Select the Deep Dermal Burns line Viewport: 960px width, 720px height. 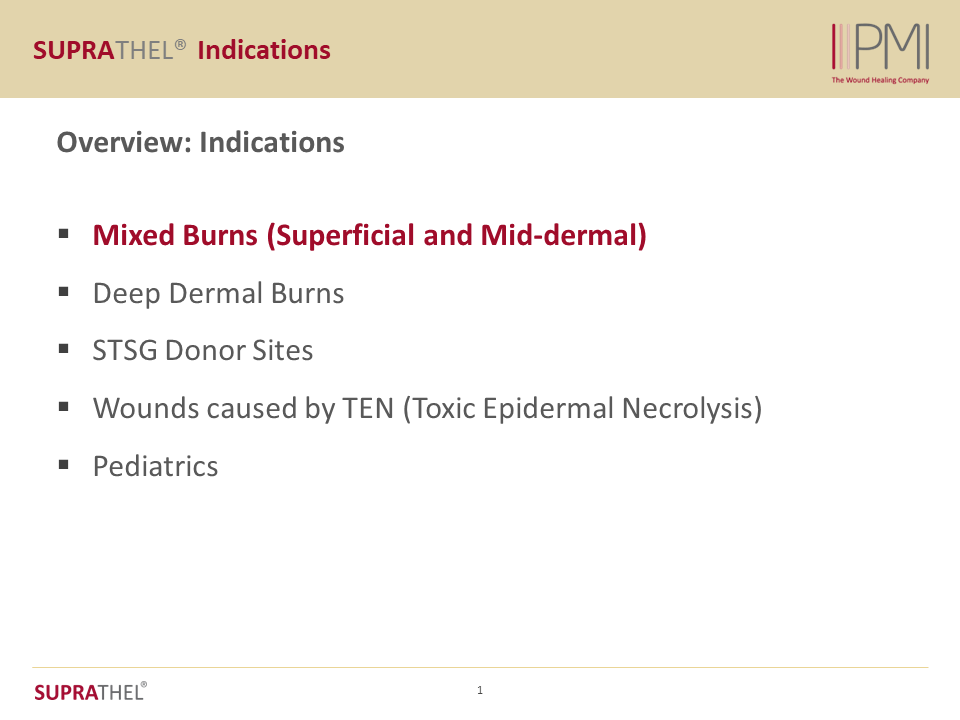pos(218,294)
